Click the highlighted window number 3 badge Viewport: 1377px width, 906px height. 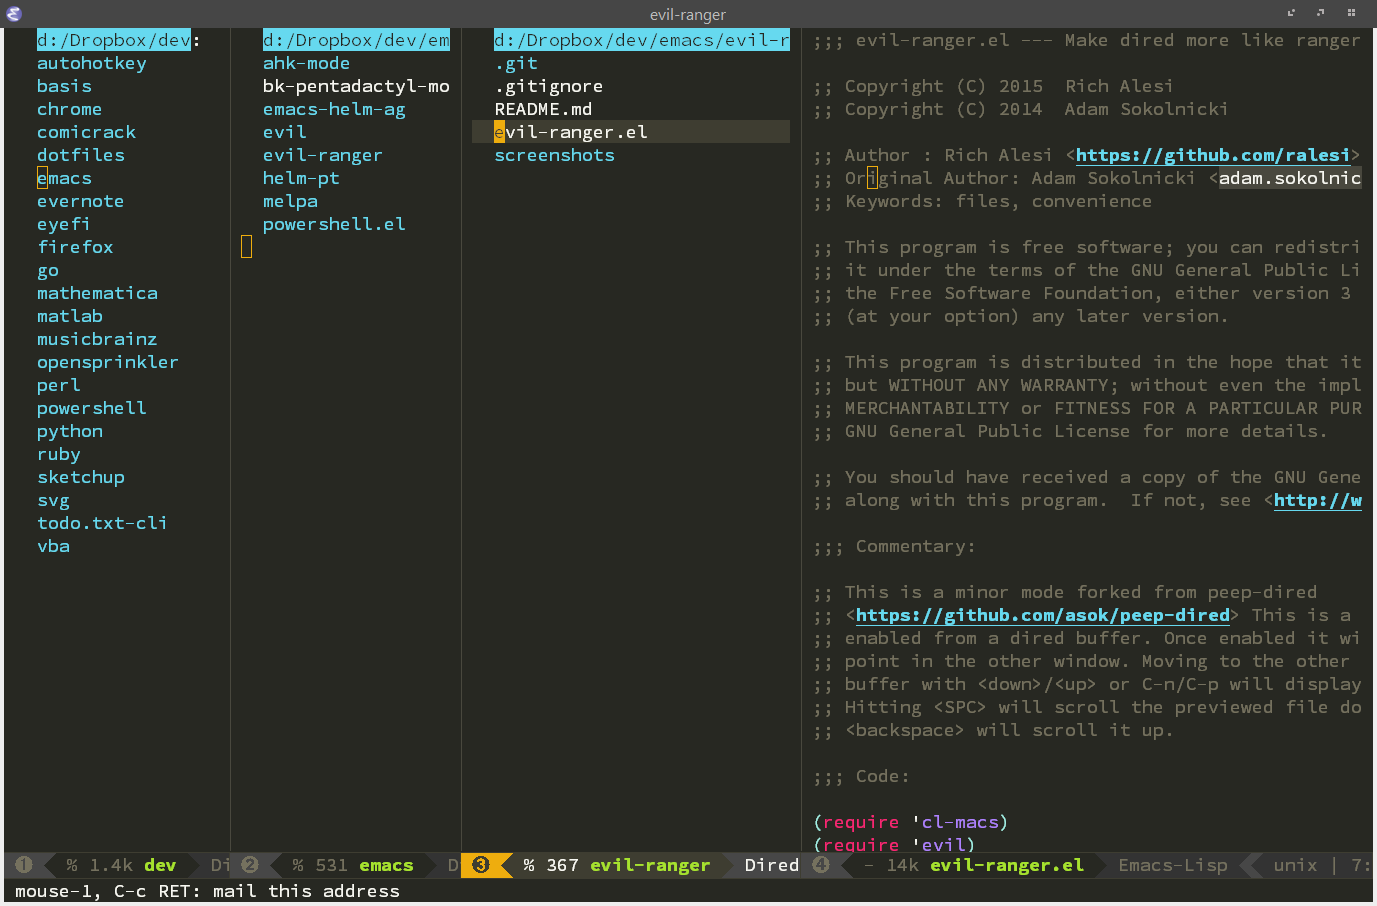coord(481,865)
